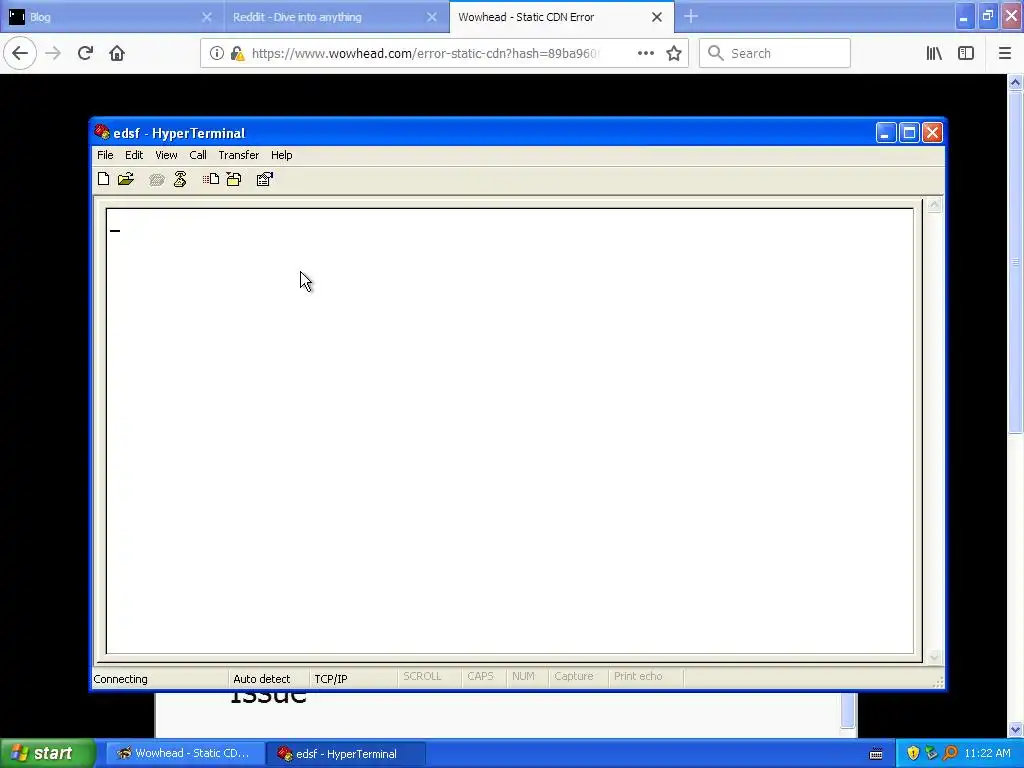This screenshot has width=1024, height=768.
Task: Select Wowhead taskbar button
Action: coord(184,753)
